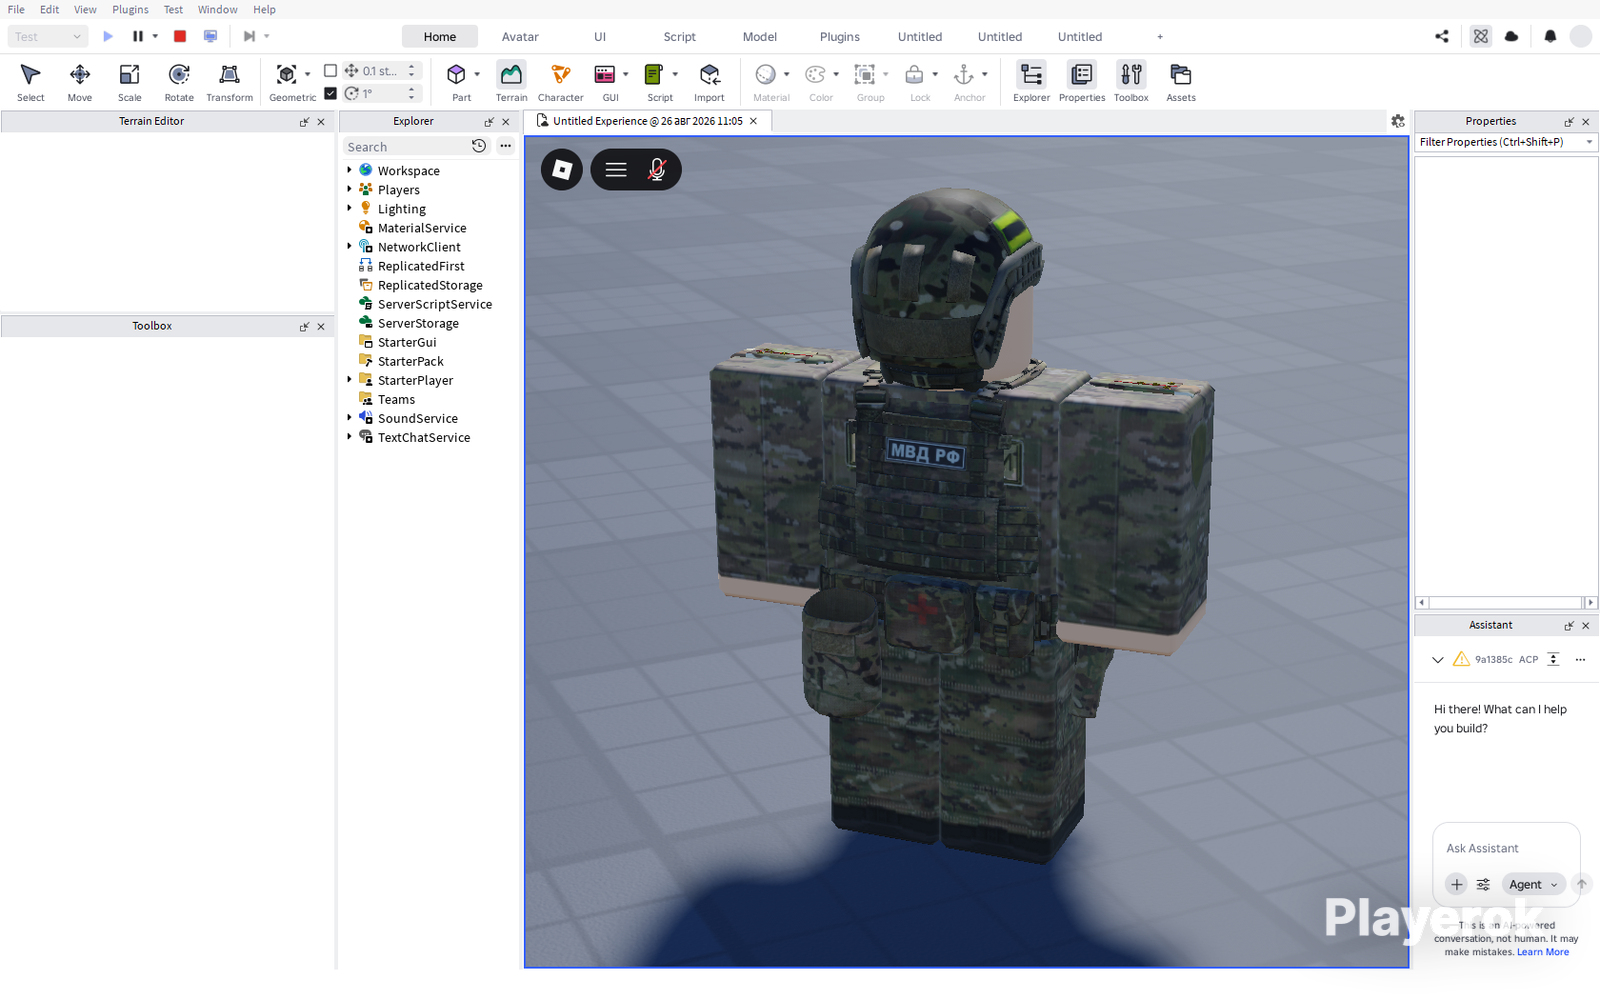Open the hamburger menu in the viewport

tap(616, 170)
